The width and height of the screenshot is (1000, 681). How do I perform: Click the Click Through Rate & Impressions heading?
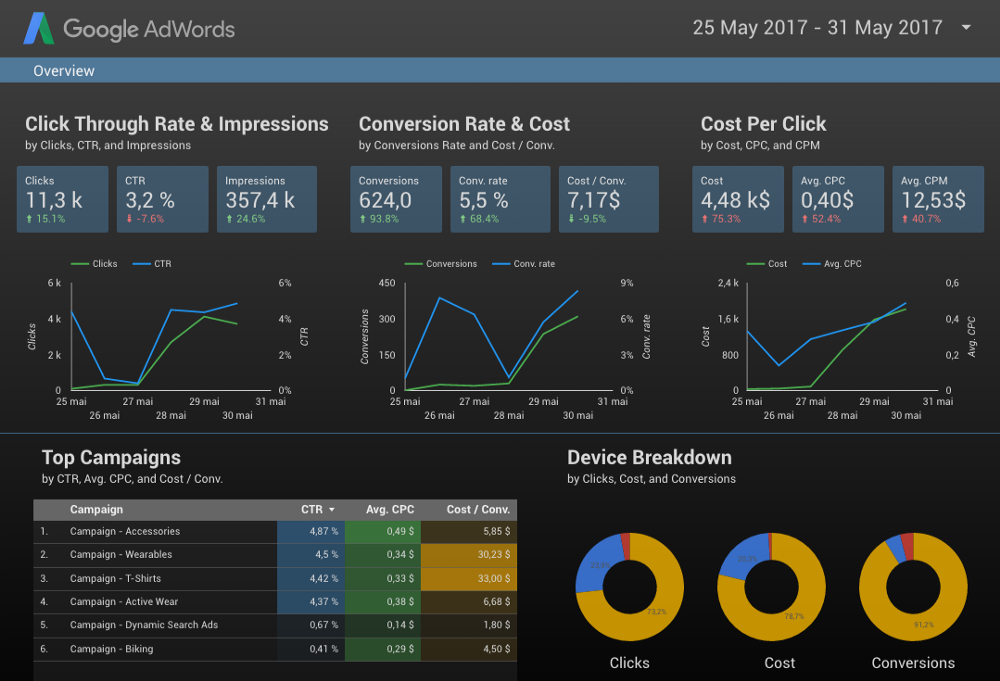tap(177, 124)
